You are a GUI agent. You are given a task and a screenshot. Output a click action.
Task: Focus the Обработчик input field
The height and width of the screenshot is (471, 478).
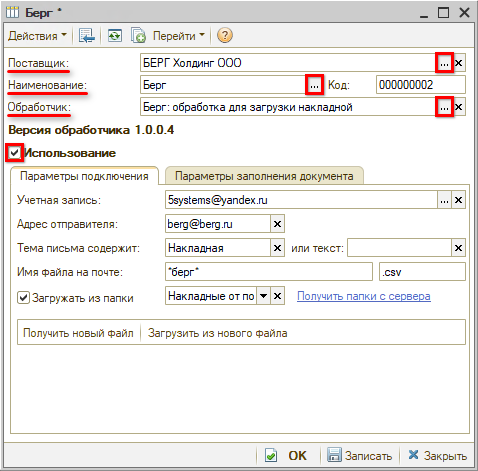click(288, 107)
